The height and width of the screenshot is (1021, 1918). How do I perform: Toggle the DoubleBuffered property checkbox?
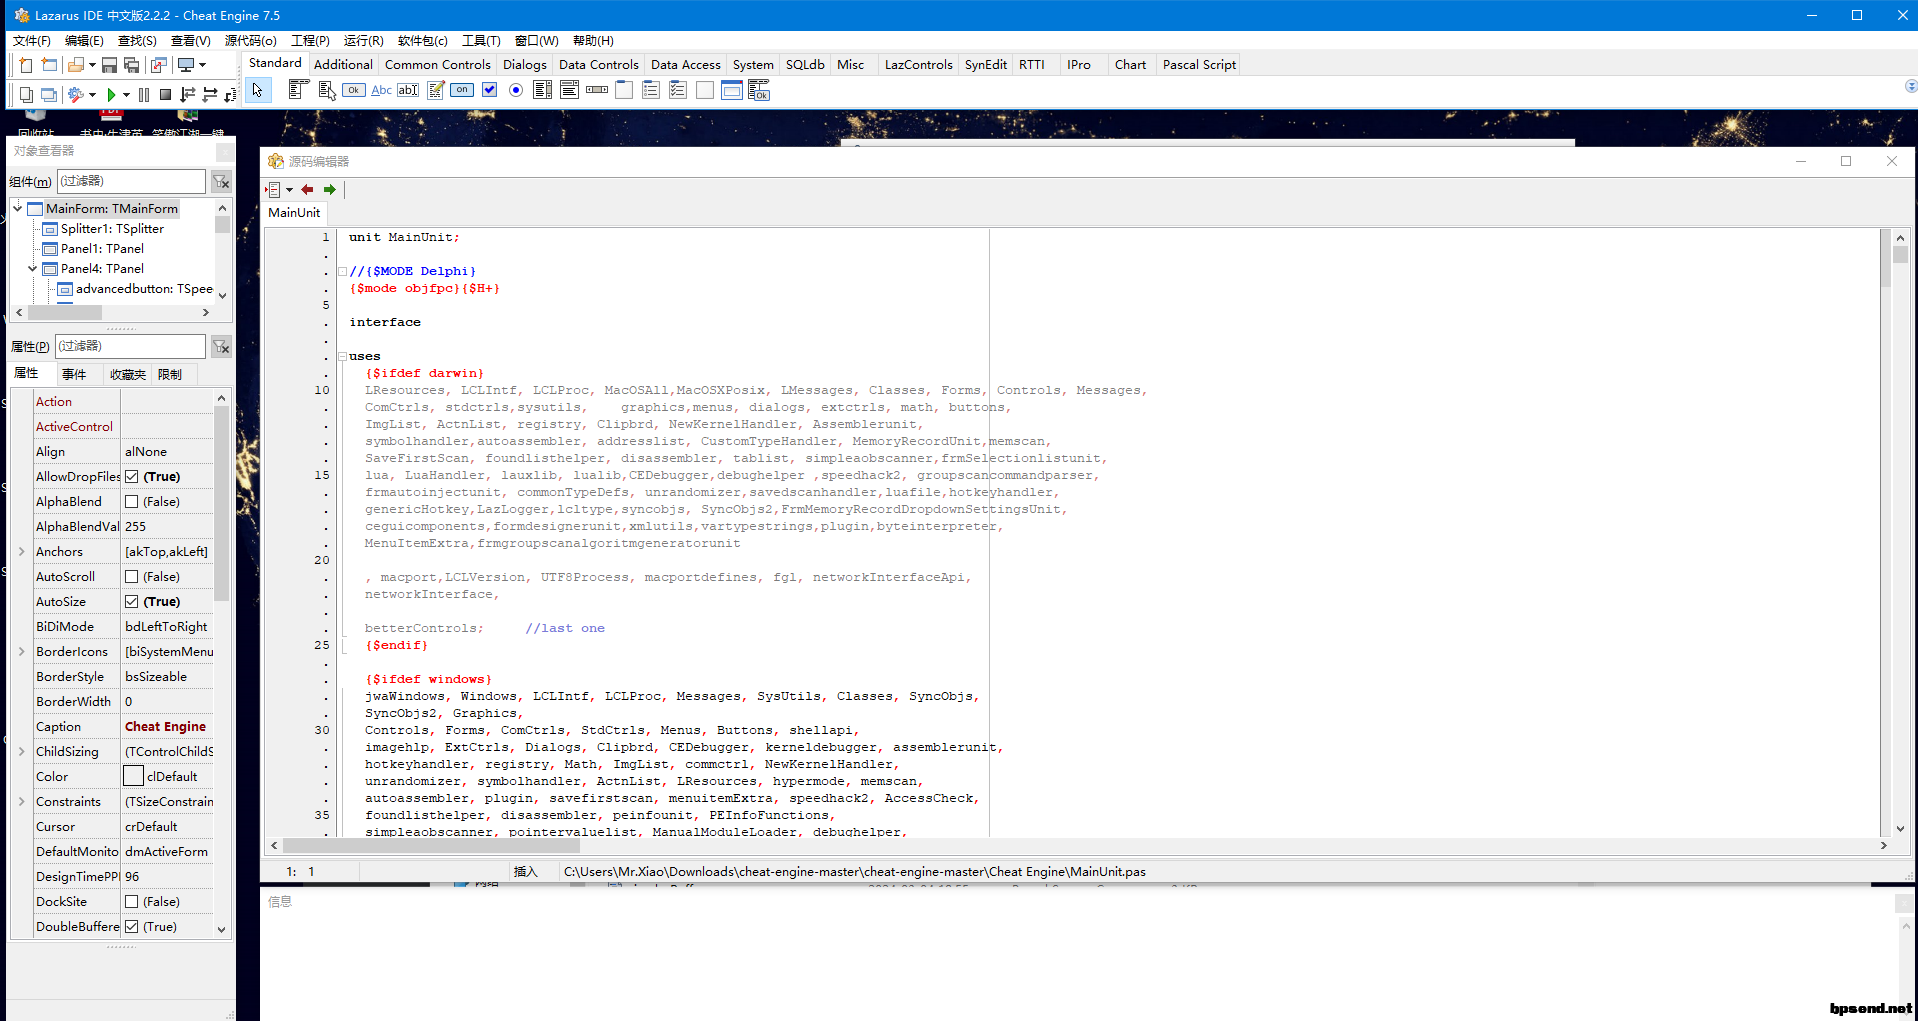tap(131, 927)
